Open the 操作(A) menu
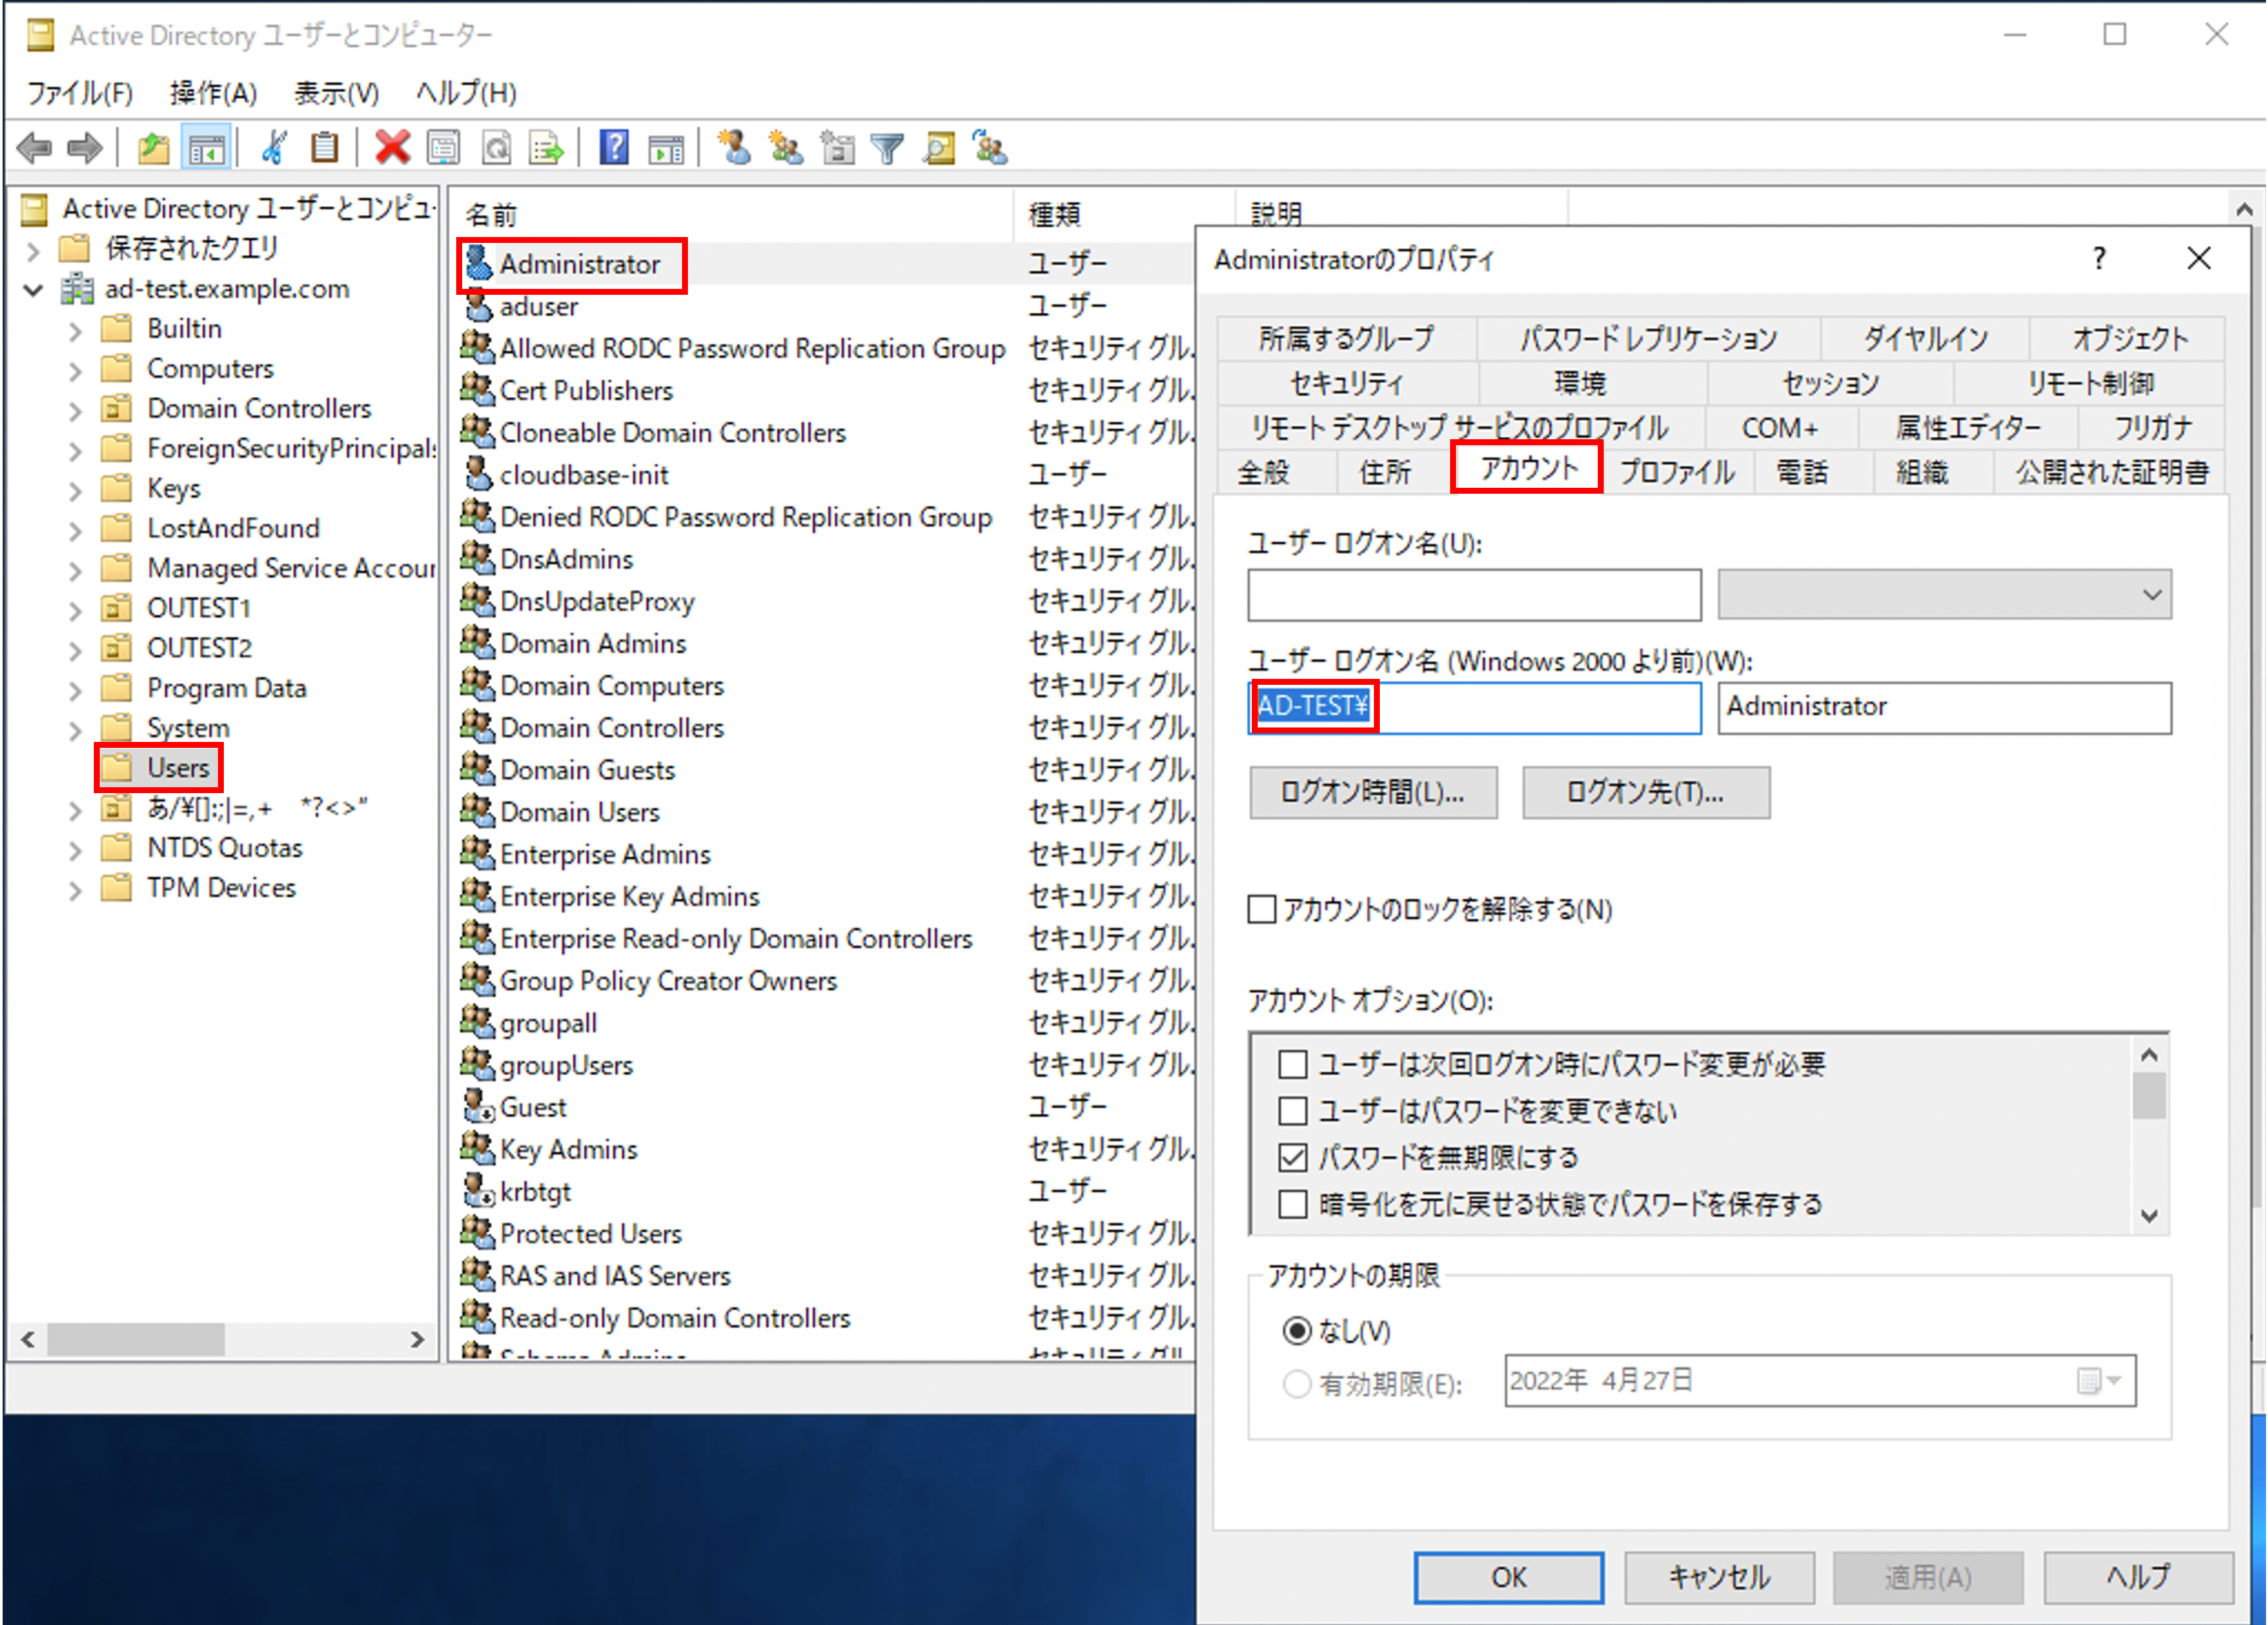 click(x=213, y=93)
